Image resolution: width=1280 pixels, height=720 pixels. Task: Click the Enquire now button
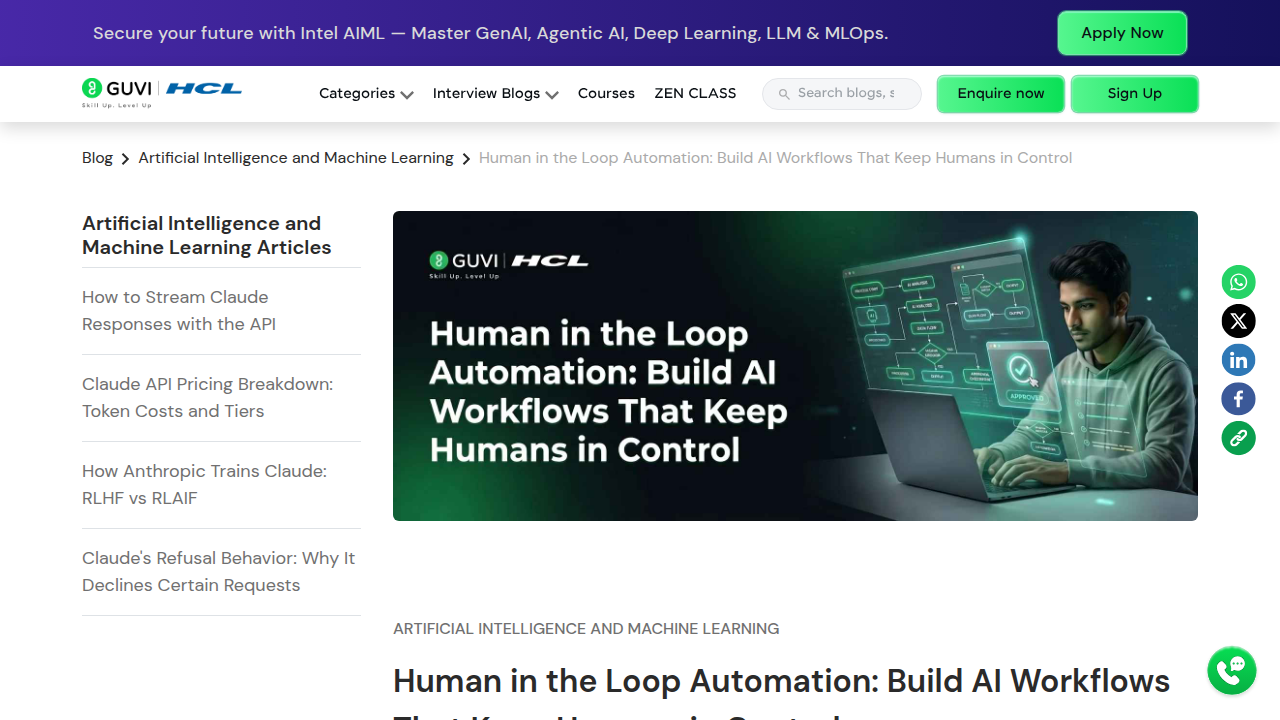(1001, 94)
